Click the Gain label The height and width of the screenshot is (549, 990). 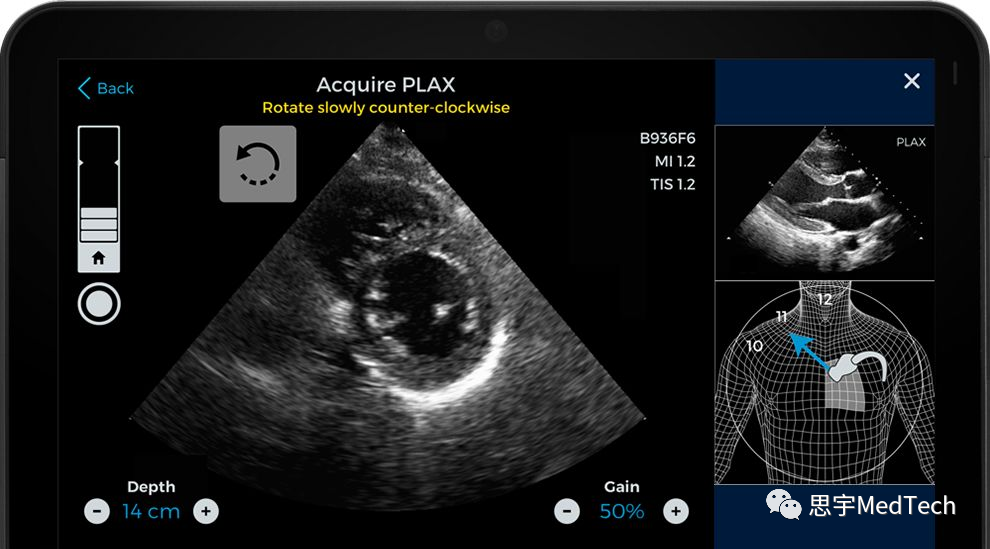[622, 487]
